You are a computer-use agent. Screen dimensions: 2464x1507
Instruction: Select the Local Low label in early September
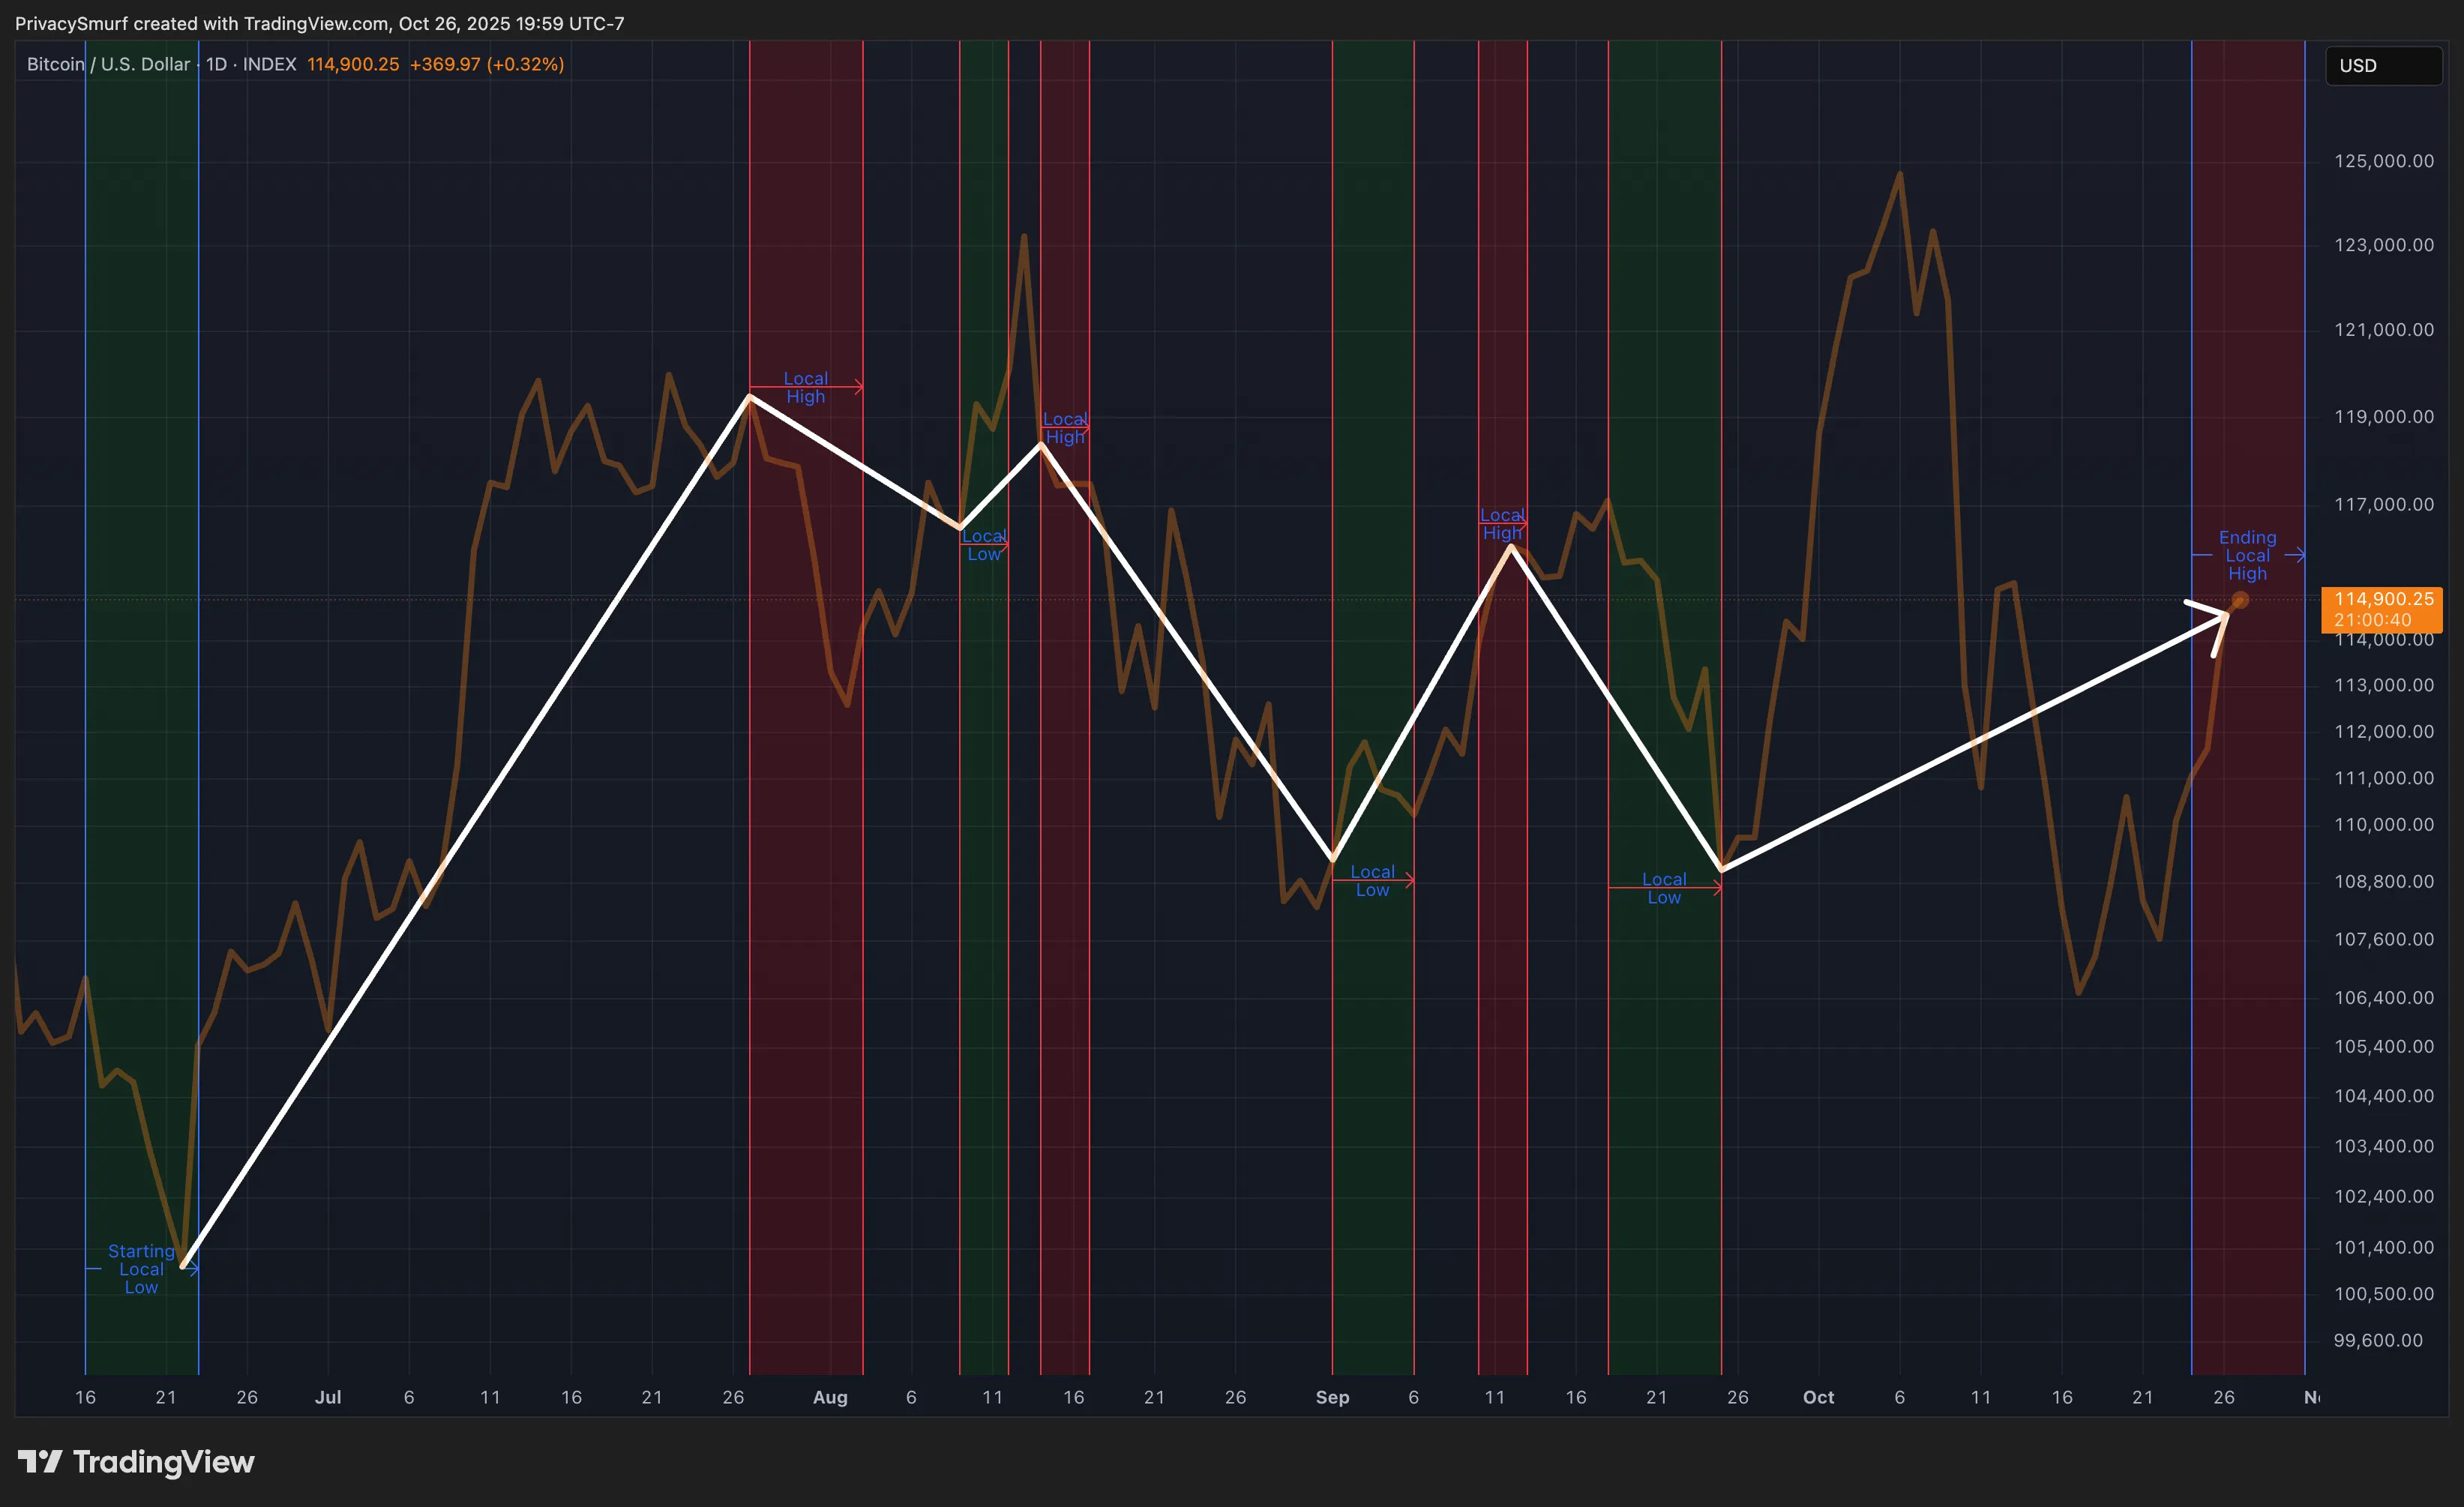pos(1372,880)
